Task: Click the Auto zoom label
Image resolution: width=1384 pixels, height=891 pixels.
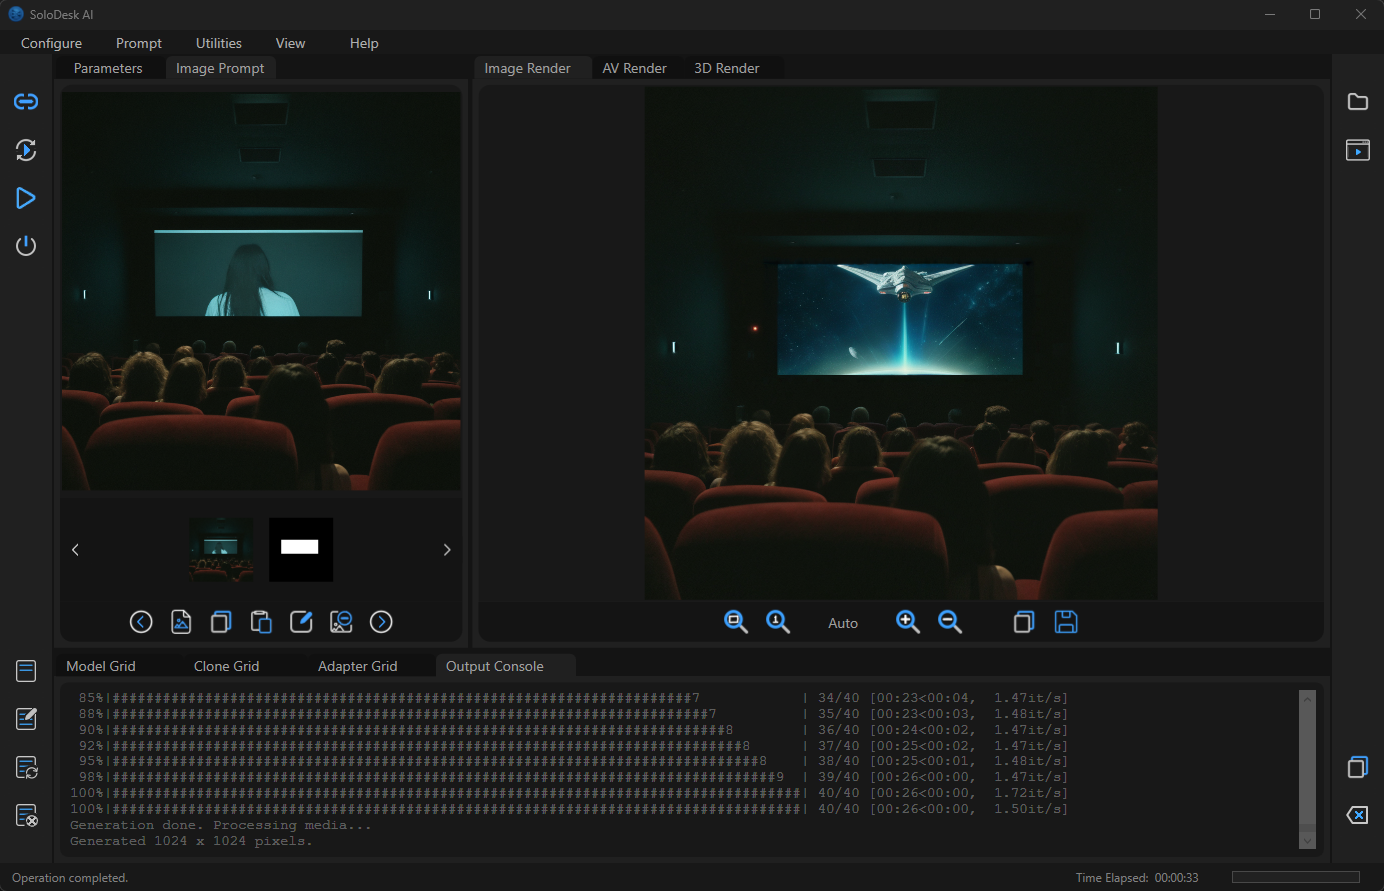Action: [x=843, y=623]
